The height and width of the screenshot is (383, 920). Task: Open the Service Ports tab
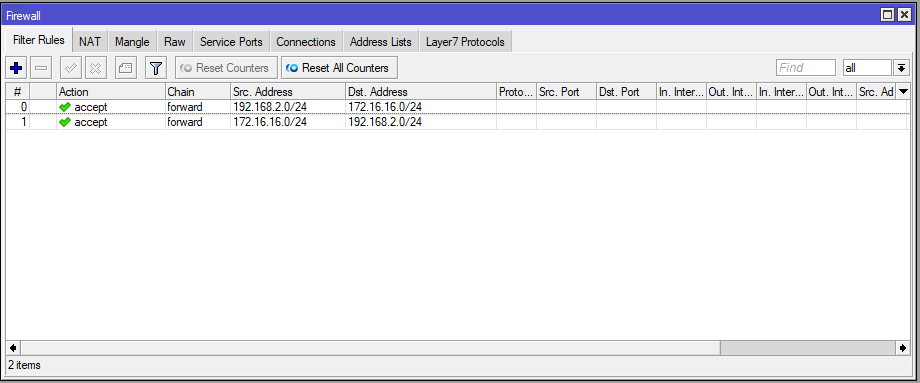tap(231, 42)
